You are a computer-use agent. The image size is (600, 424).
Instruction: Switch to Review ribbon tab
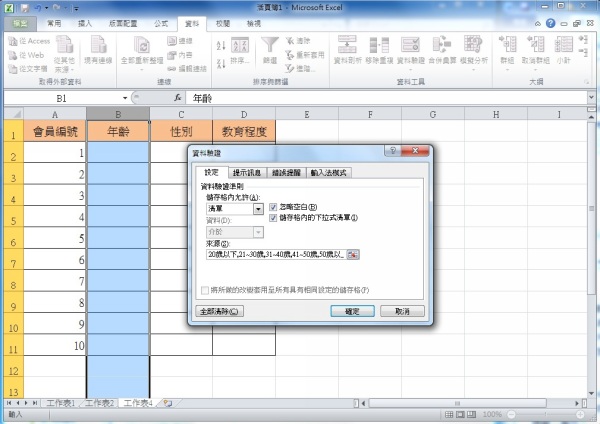pyautogui.click(x=223, y=24)
